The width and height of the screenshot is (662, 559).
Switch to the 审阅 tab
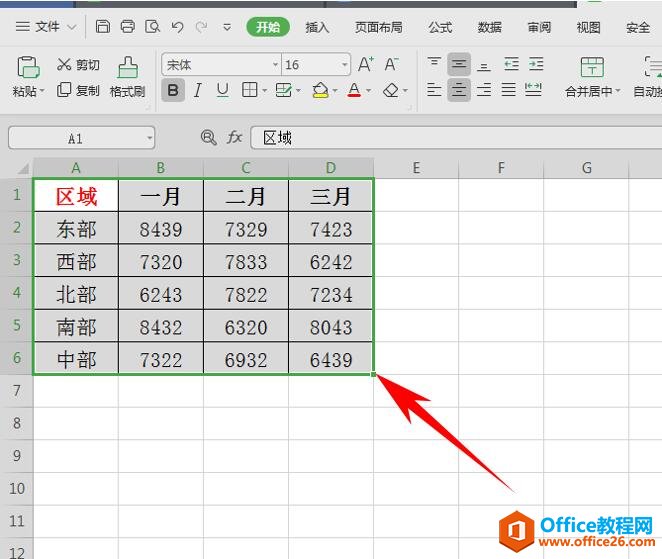pyautogui.click(x=539, y=27)
